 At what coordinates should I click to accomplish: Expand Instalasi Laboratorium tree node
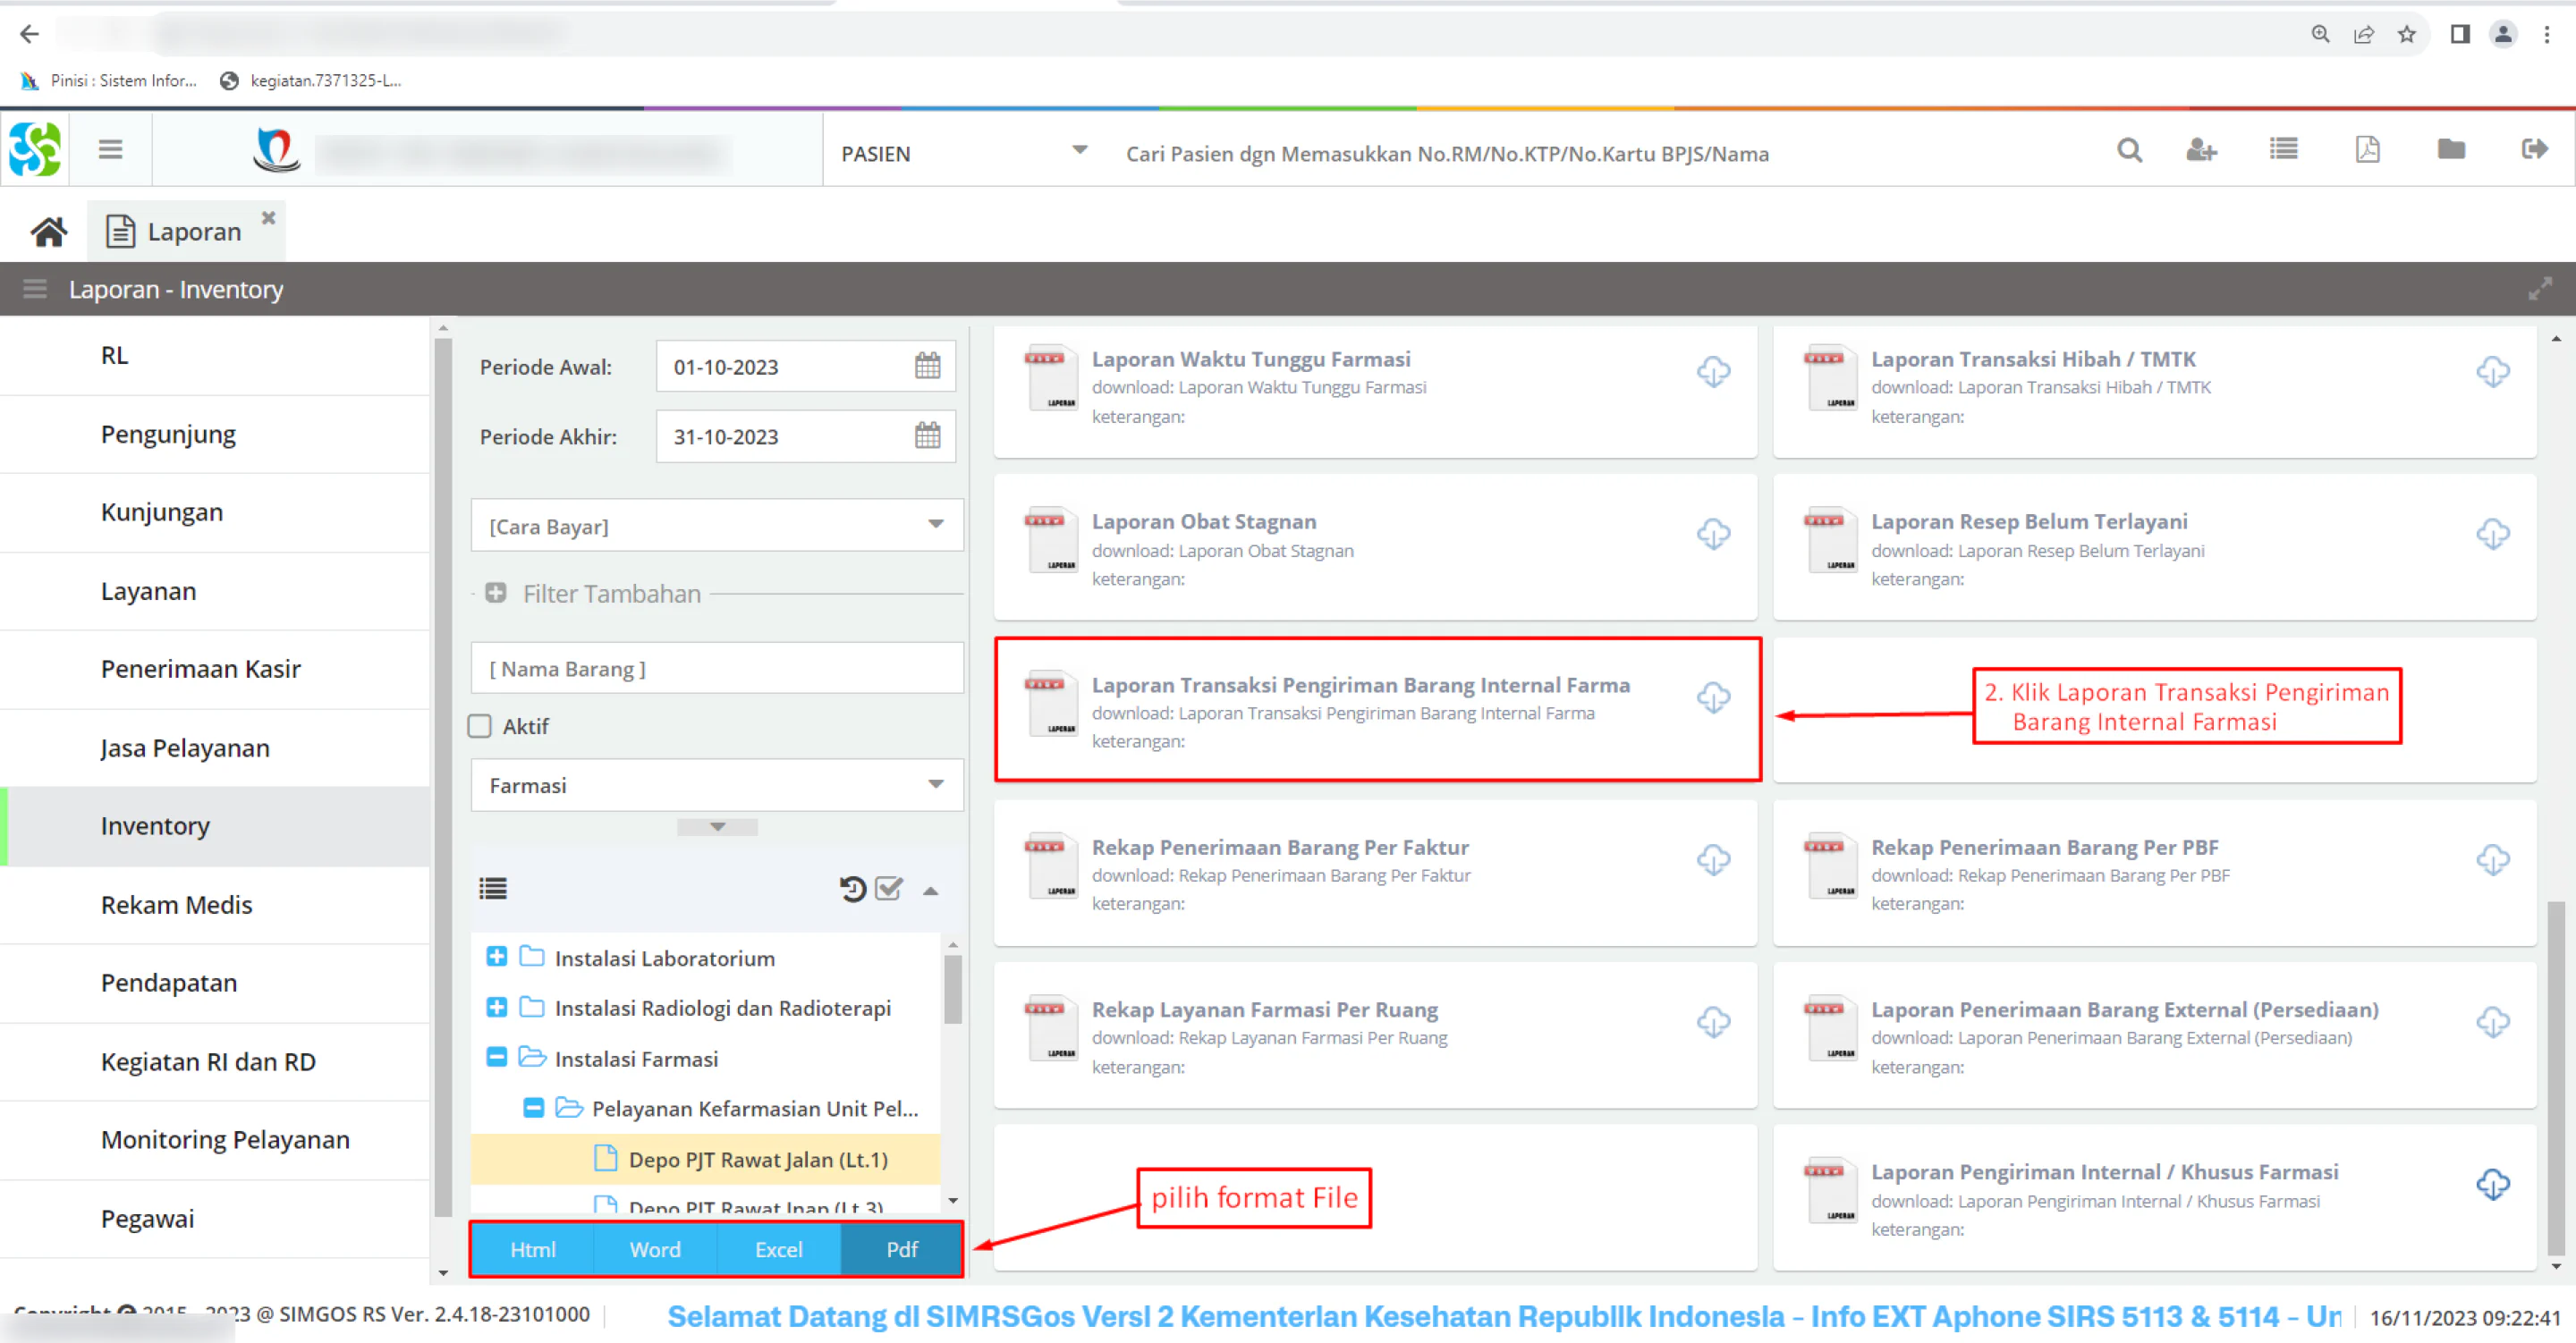(496, 958)
